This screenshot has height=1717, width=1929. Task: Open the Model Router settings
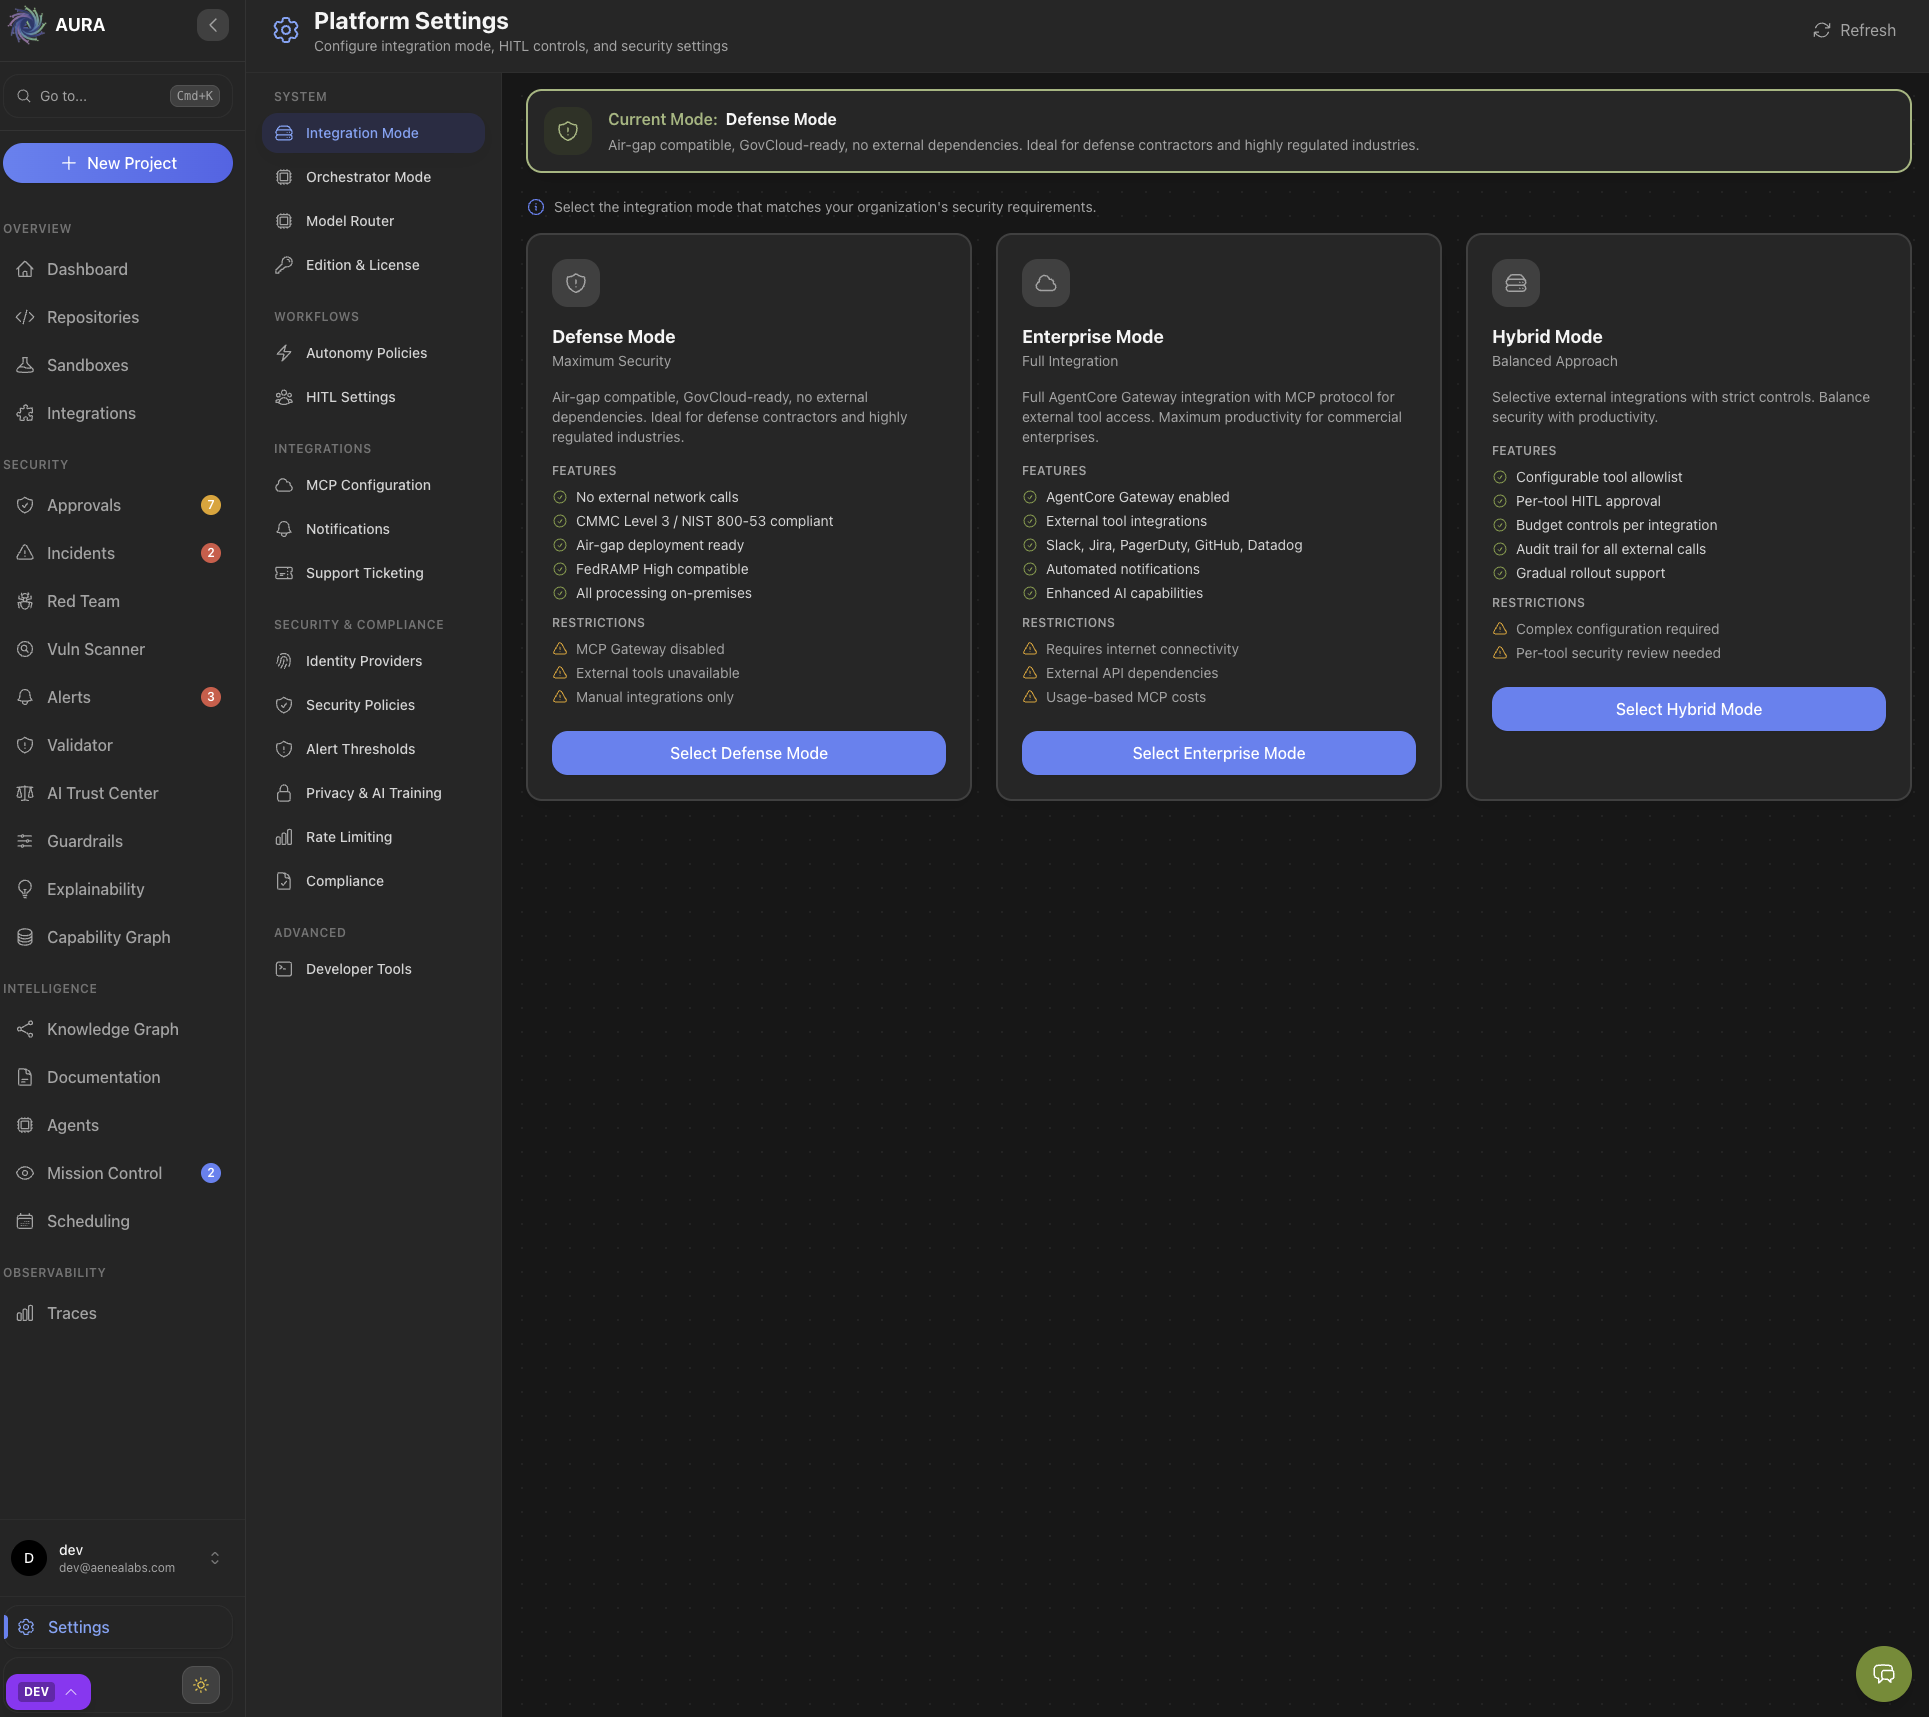point(373,221)
